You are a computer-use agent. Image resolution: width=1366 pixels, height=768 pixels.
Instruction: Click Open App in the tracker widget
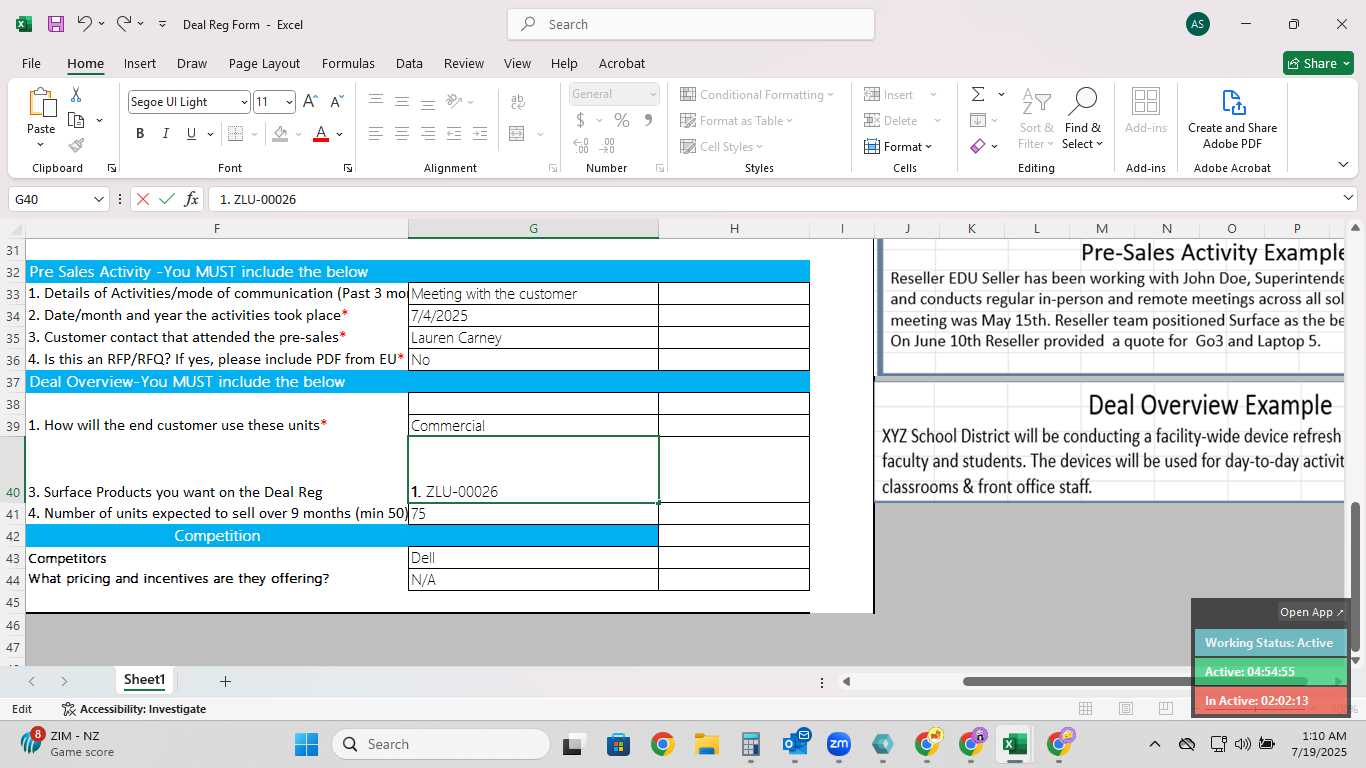pos(1312,612)
